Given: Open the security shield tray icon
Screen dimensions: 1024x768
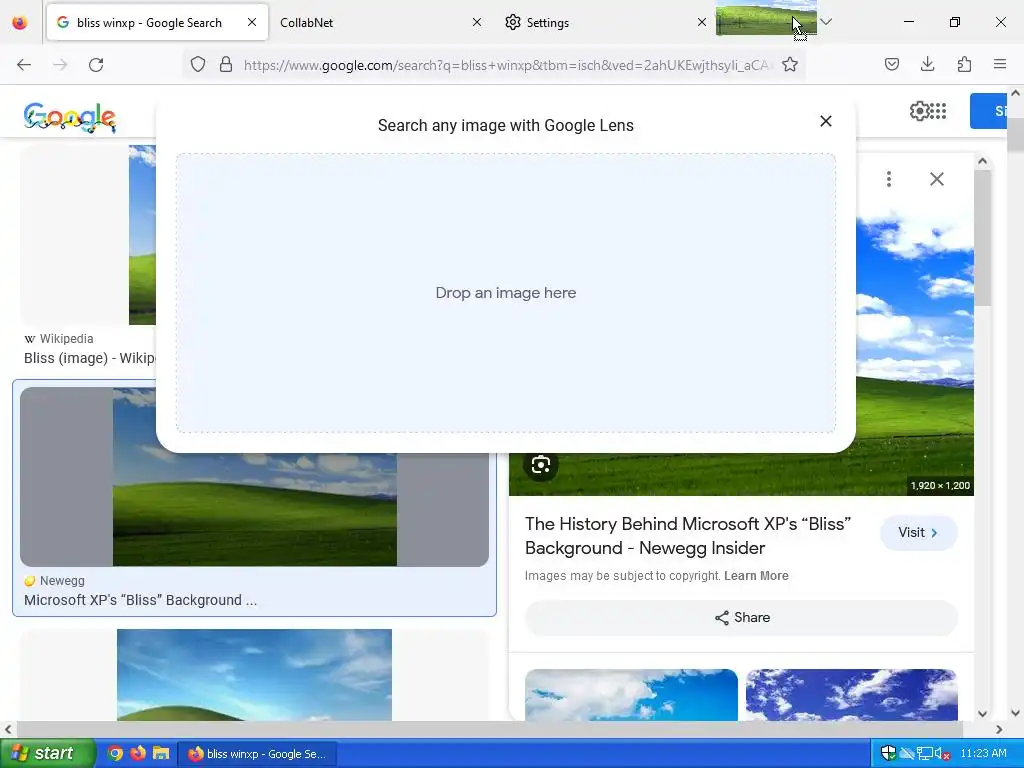Looking at the screenshot, I should coord(888,753).
